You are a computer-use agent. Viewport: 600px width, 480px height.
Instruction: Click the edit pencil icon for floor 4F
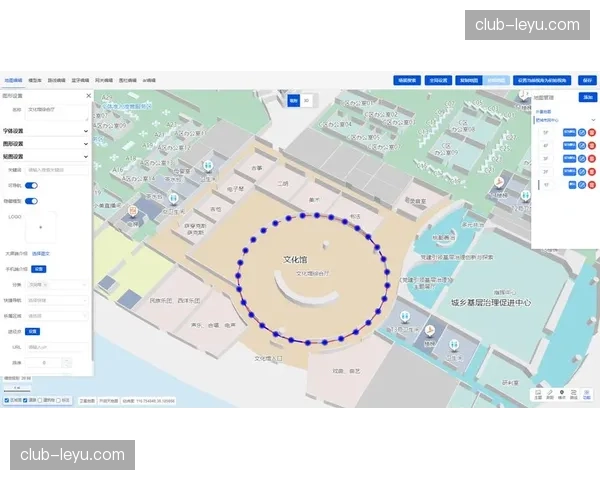pos(582,145)
